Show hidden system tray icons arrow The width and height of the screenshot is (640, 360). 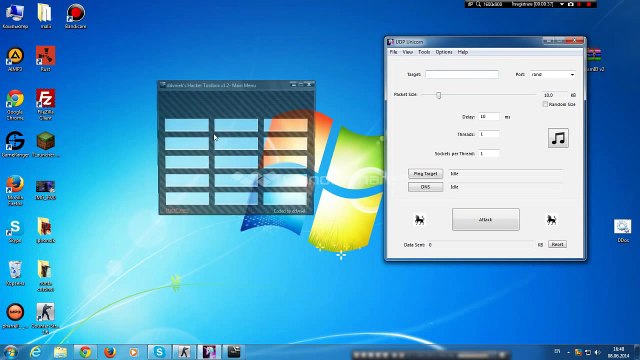click(568, 352)
